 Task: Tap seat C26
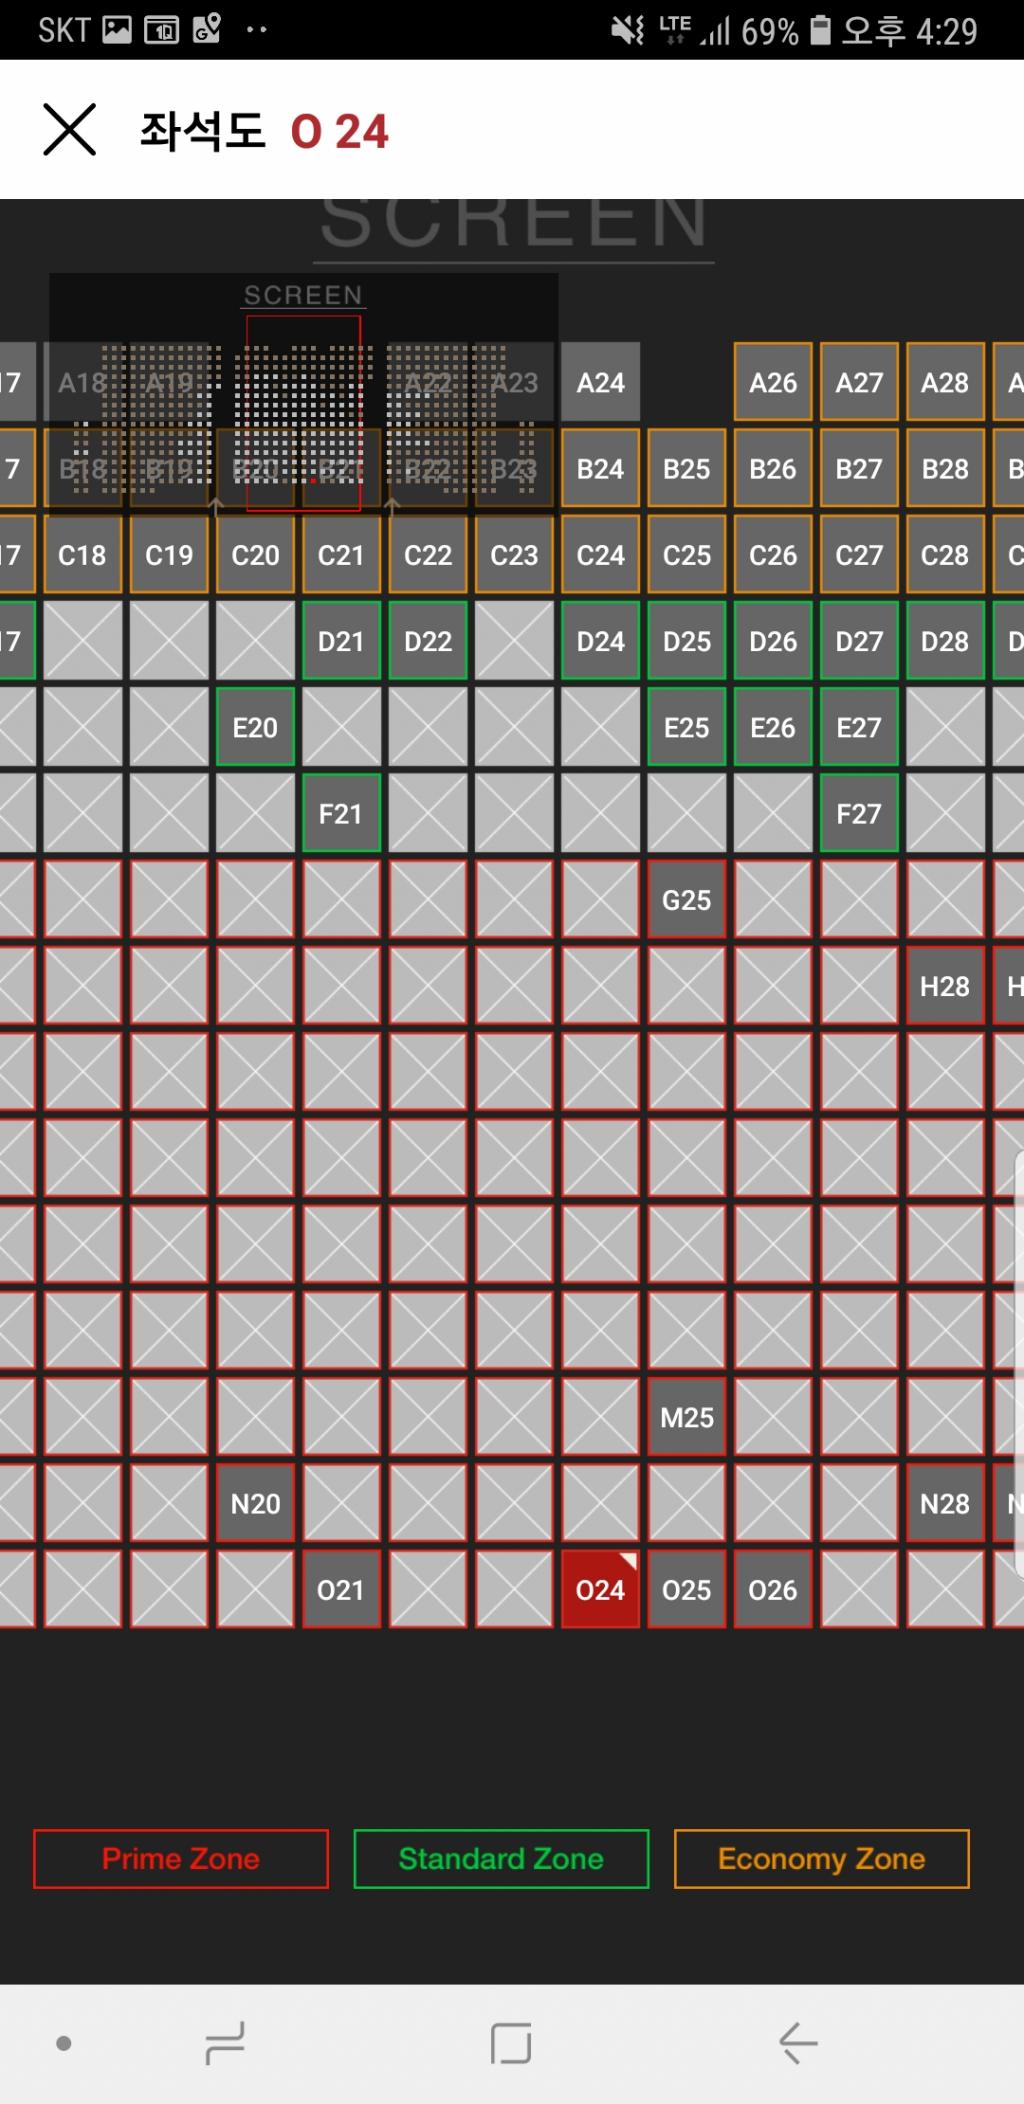[x=773, y=555]
